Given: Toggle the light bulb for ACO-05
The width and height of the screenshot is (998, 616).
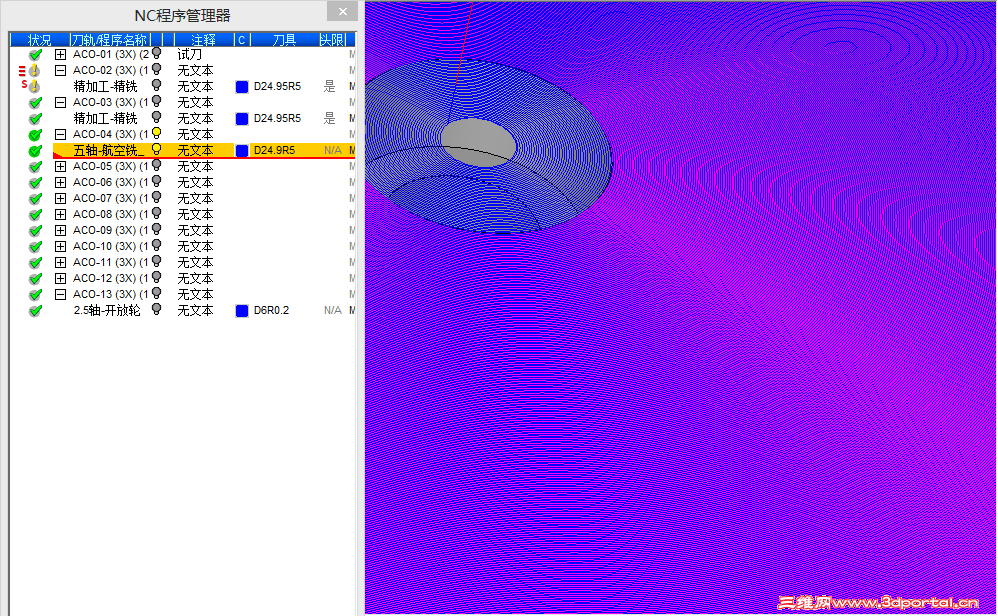Looking at the screenshot, I should [x=157, y=165].
